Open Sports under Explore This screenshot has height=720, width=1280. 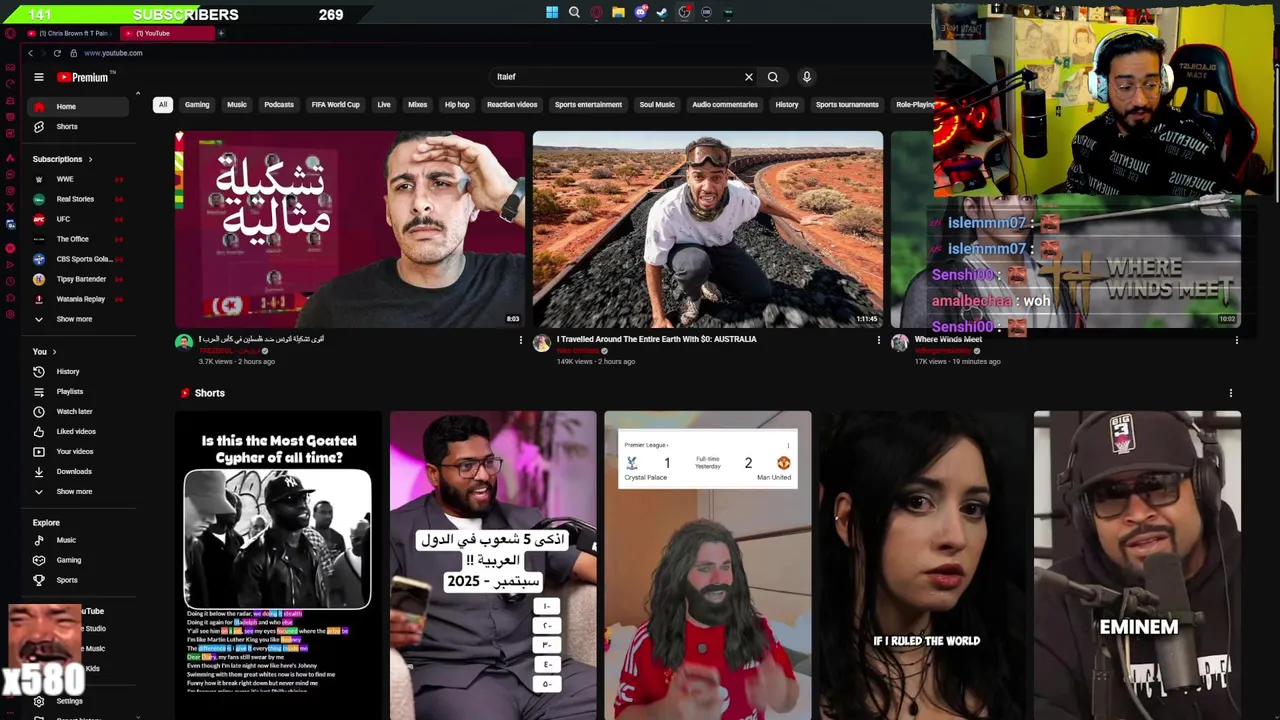point(80,580)
